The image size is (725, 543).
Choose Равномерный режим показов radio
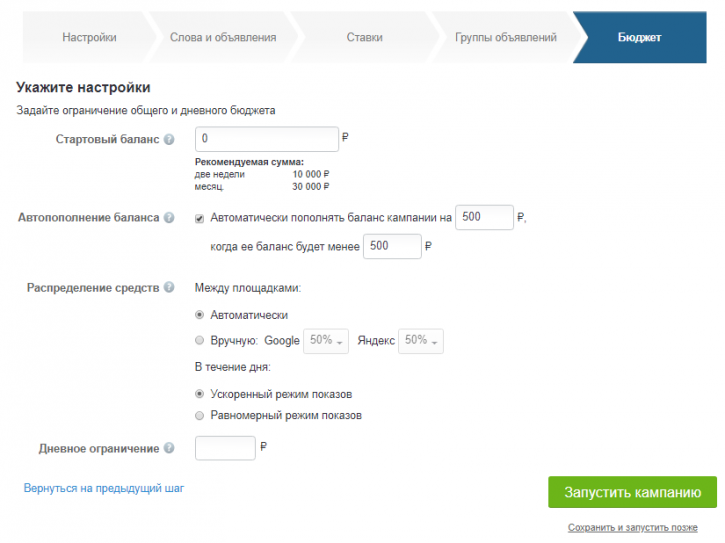coord(199,415)
